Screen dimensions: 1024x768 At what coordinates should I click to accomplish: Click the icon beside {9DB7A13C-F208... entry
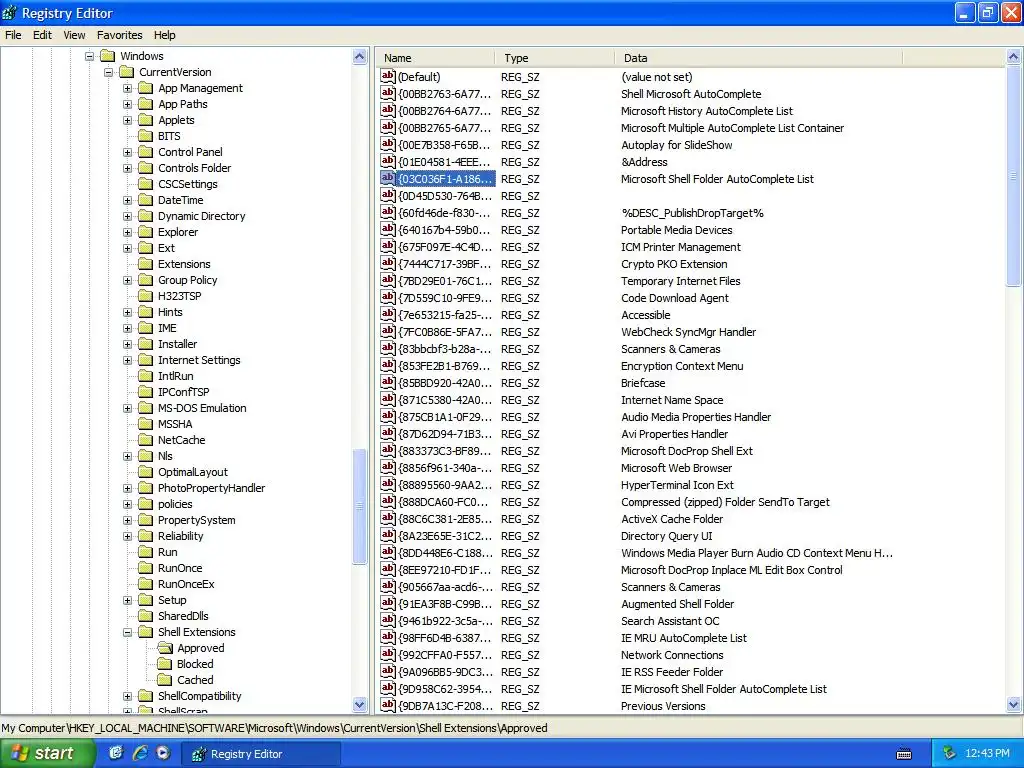(388, 705)
